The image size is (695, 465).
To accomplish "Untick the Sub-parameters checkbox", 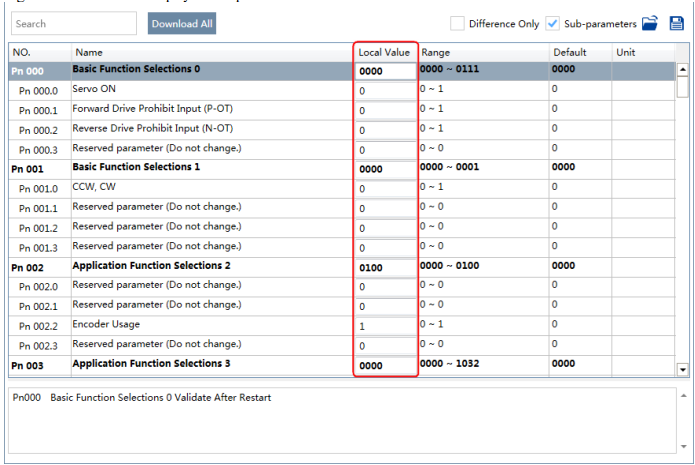I will pos(552,23).
